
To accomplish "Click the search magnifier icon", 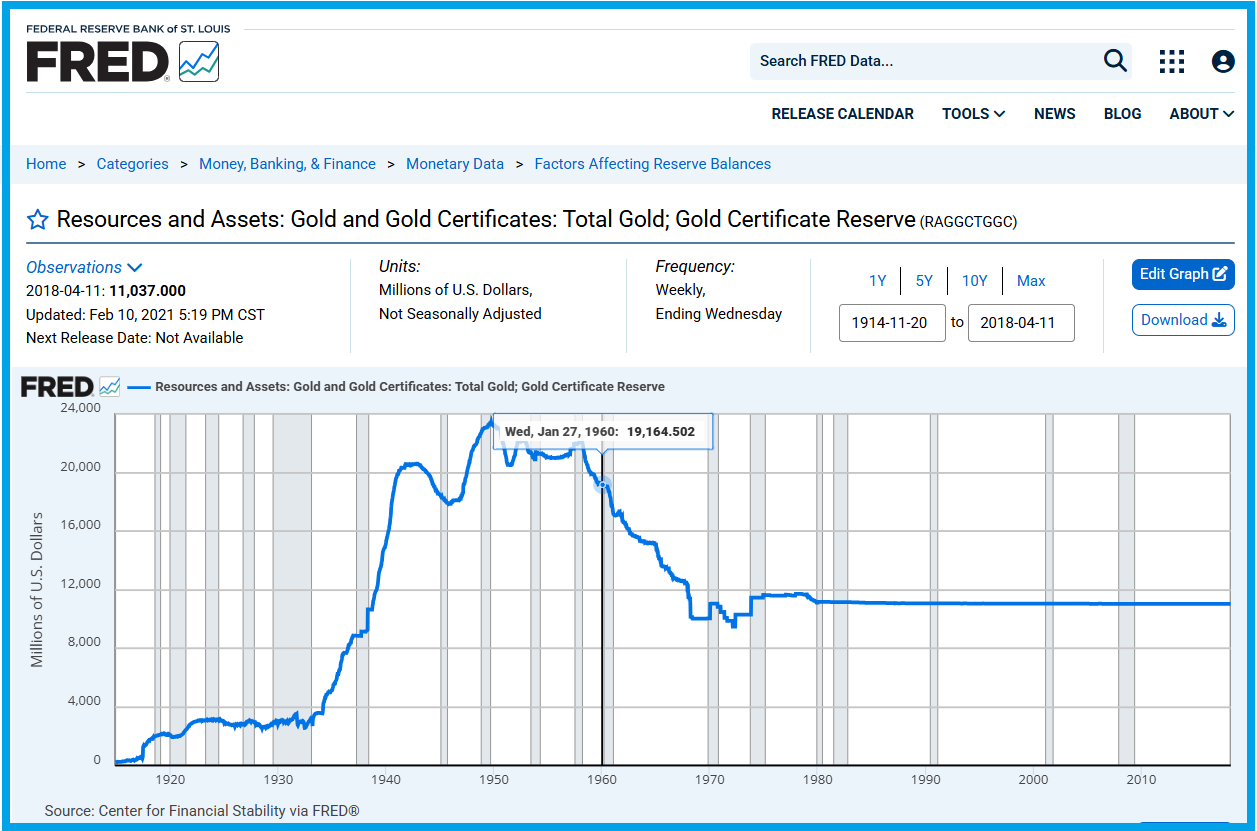I will coord(1115,61).
